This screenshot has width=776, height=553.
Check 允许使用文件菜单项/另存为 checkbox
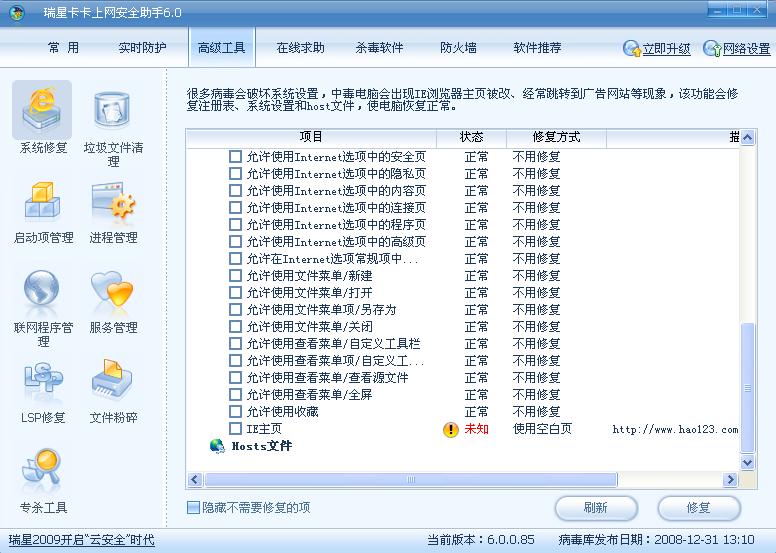tap(236, 310)
